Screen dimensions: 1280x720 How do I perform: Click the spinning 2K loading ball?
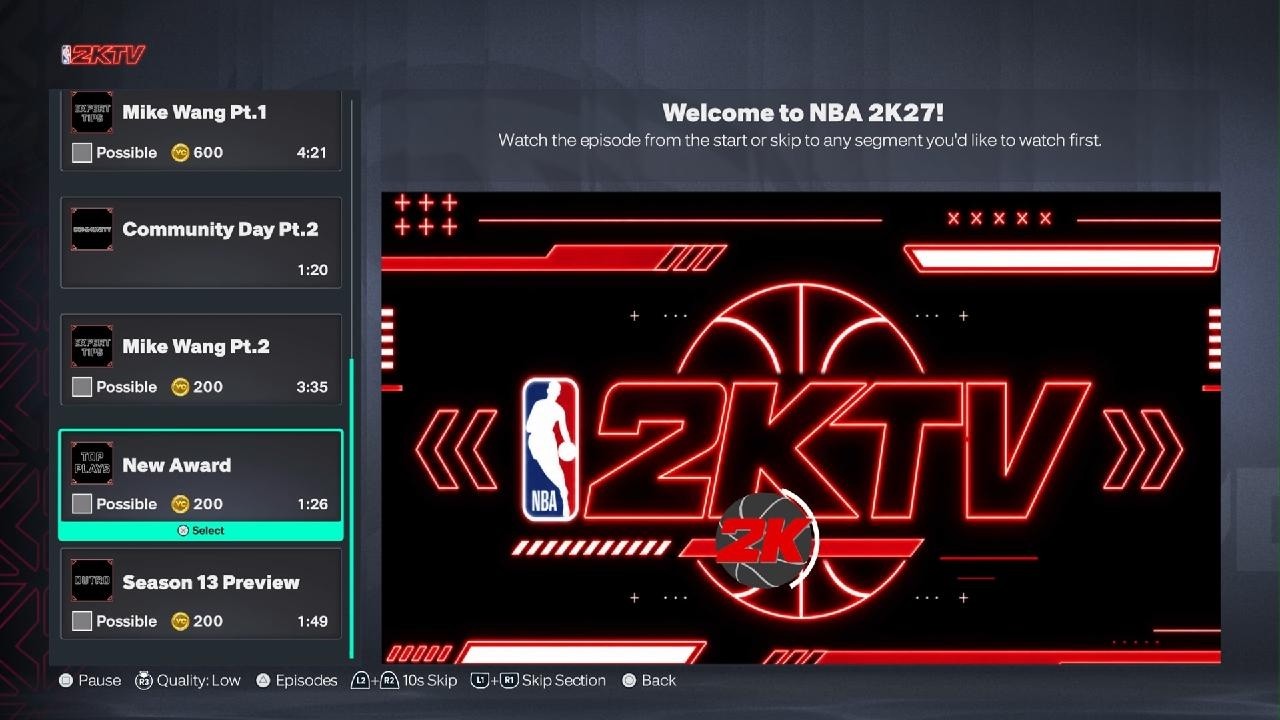(767, 538)
